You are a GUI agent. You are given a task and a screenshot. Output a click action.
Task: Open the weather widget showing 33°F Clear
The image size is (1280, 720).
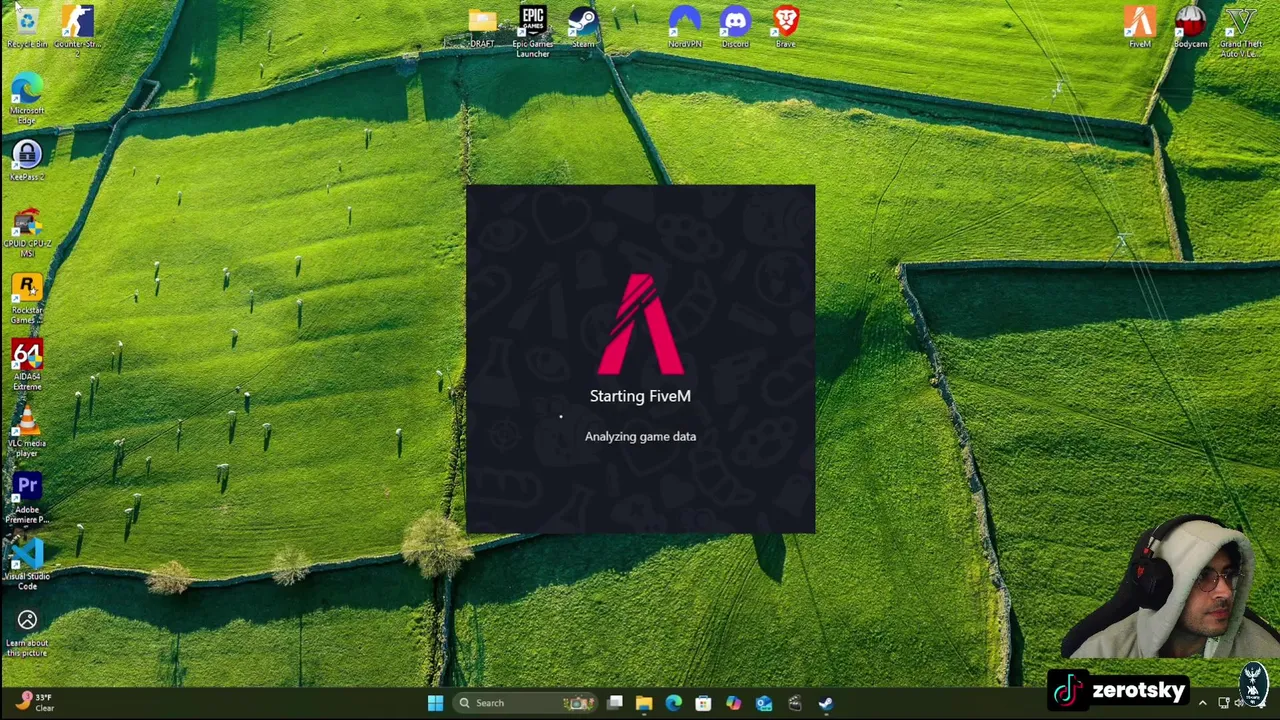(x=34, y=702)
